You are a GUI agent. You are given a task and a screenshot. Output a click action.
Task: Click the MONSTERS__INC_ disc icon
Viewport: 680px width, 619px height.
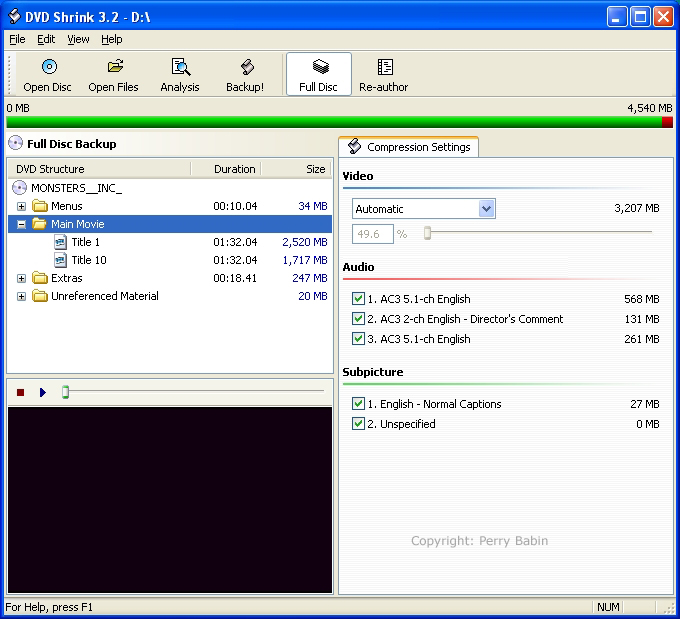tap(19, 188)
